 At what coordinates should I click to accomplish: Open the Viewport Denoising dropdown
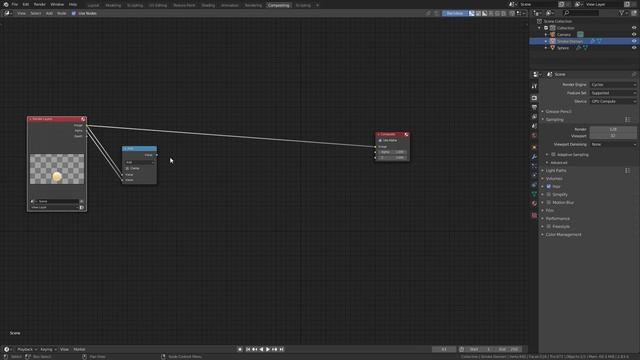point(613,144)
